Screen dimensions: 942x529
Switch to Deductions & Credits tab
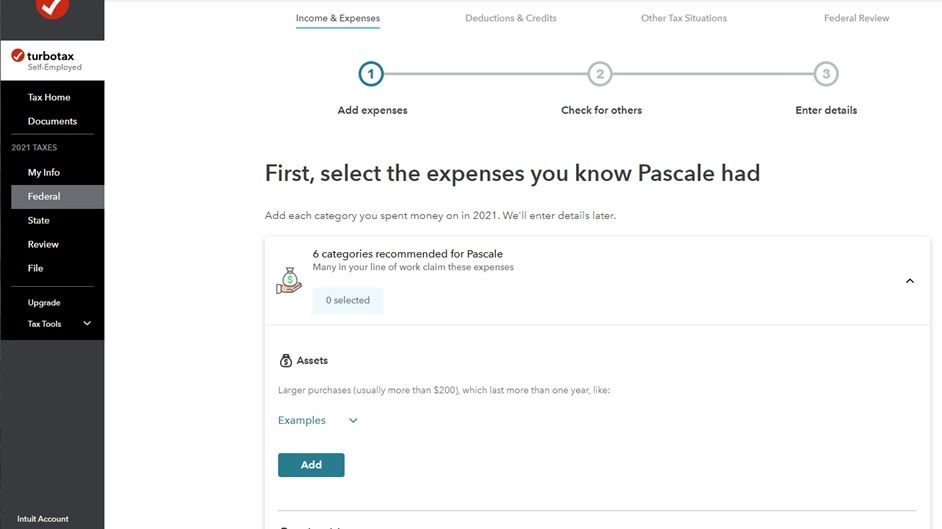tap(510, 18)
